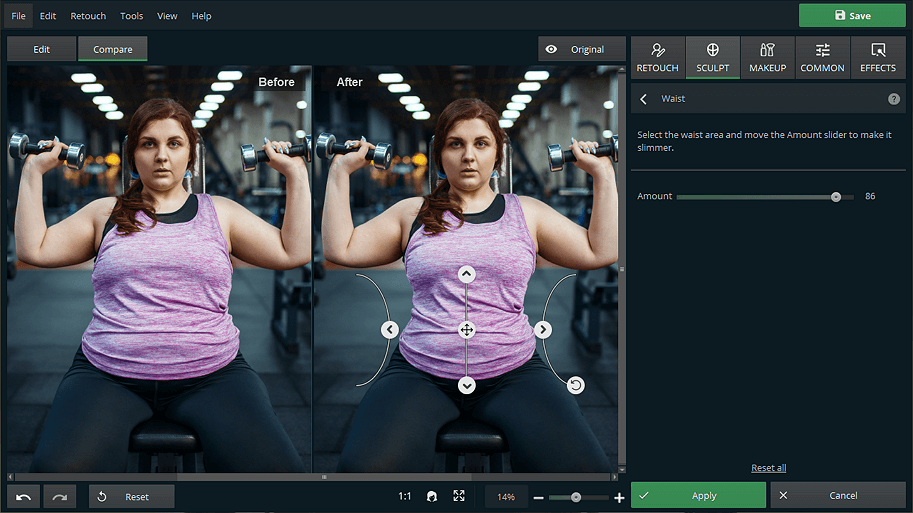
Task: Open the Help menu
Action: pos(201,16)
